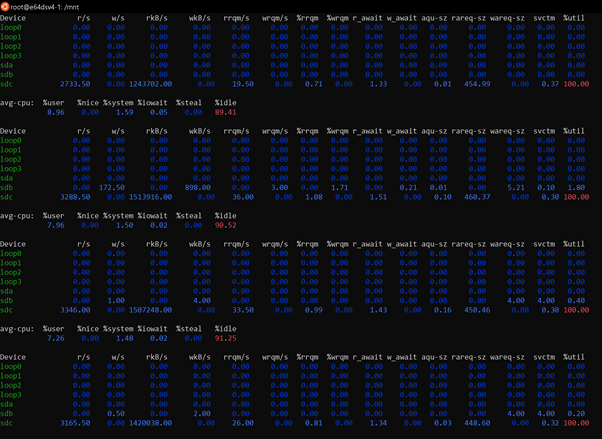
Task: Select sdb w/s value 0.50
Action: coord(116,414)
